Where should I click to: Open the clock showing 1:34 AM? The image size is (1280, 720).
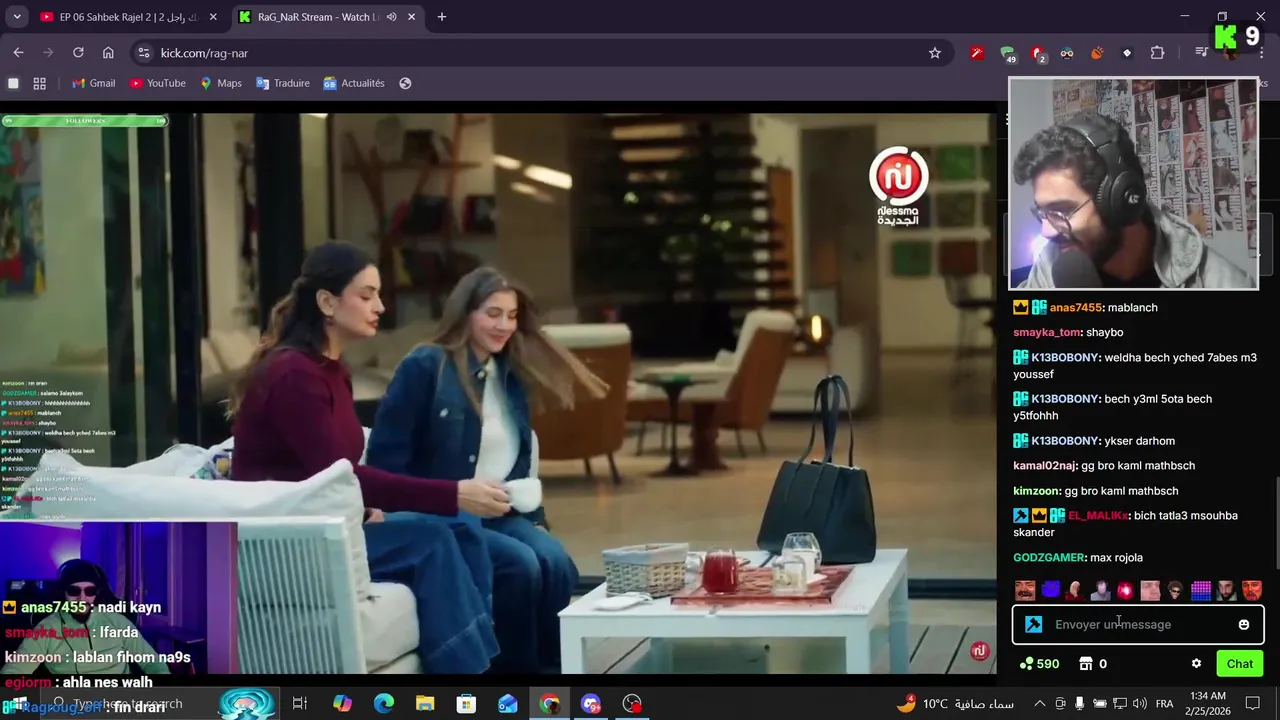[x=1208, y=703]
